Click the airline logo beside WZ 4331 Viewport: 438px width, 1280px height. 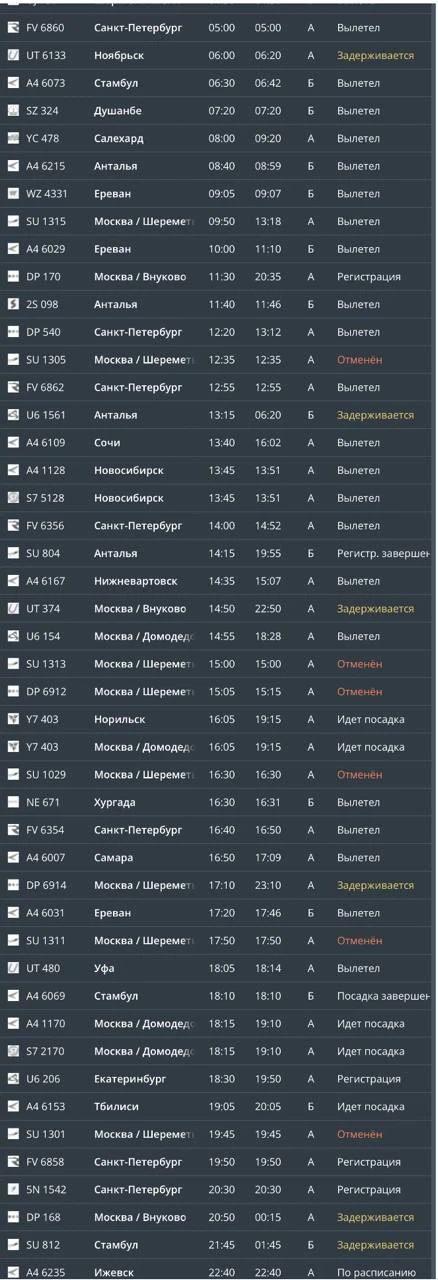[13, 194]
